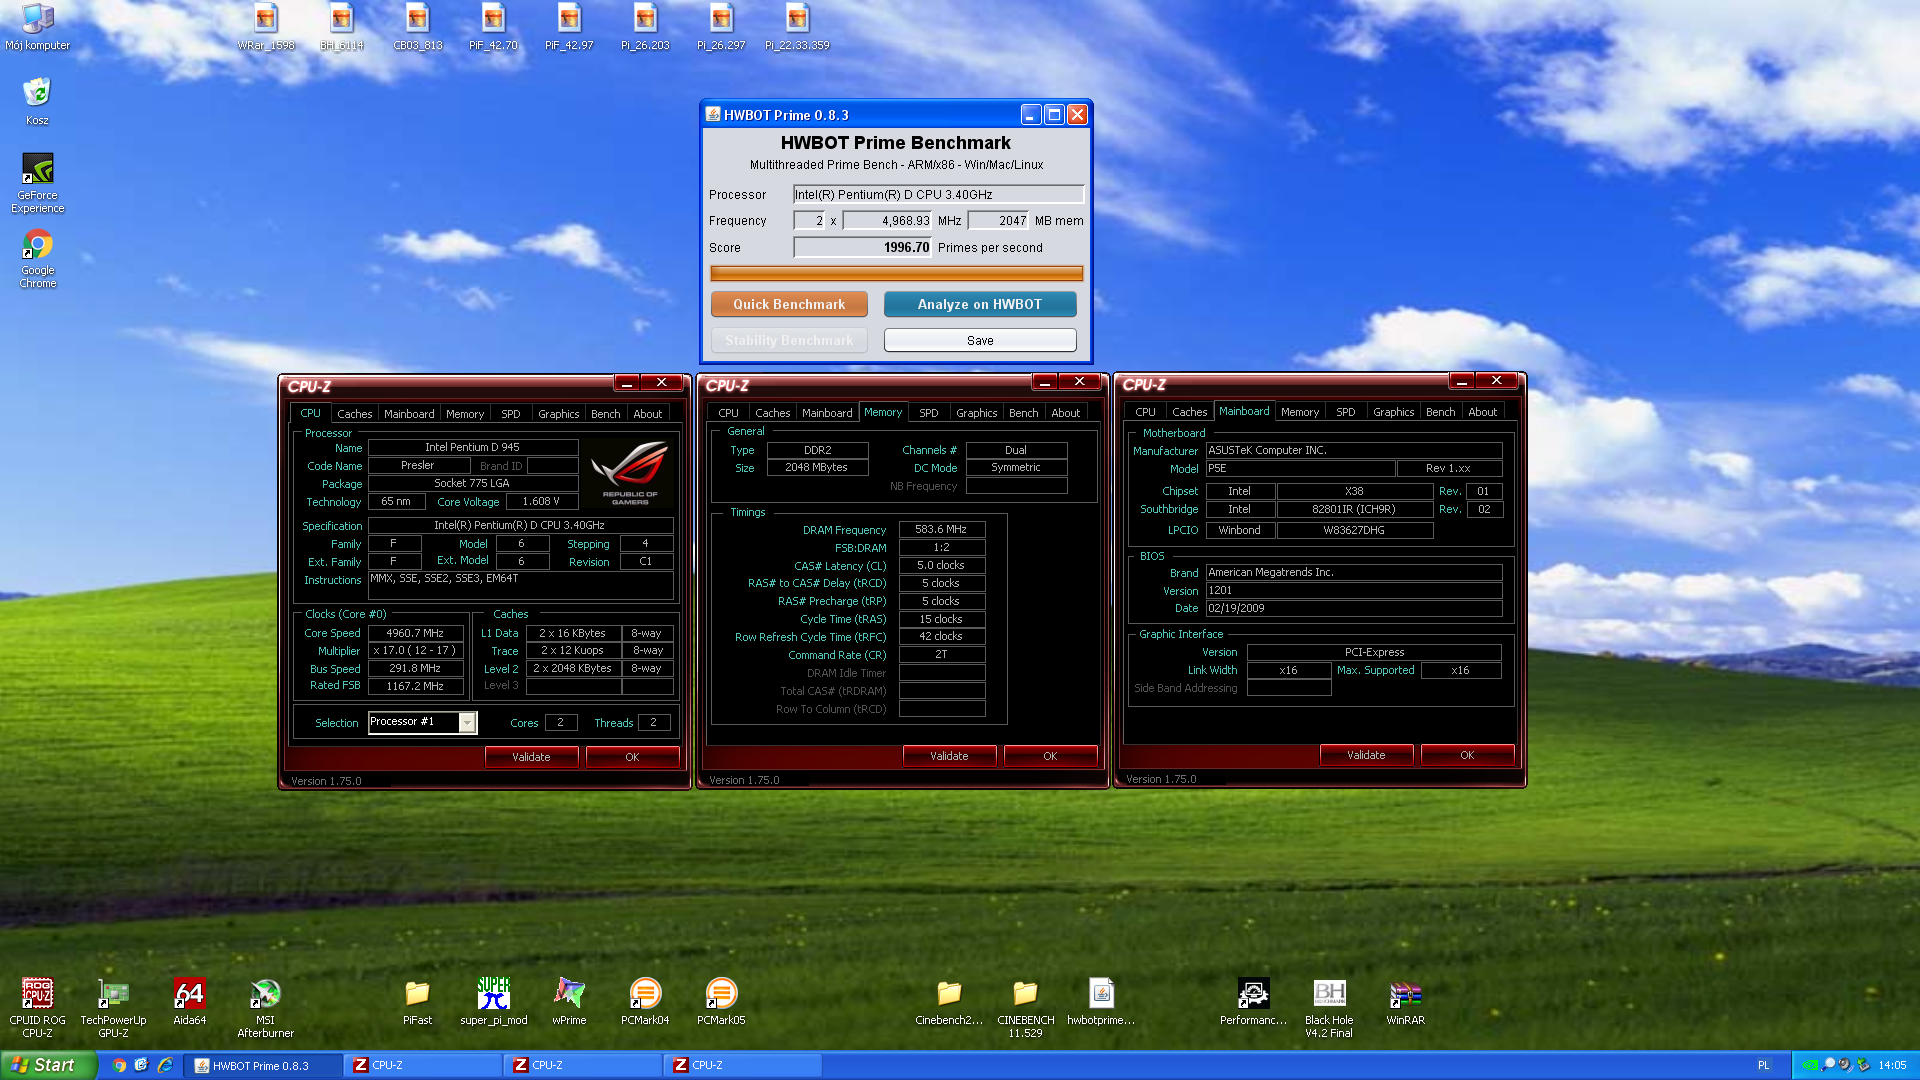The height and width of the screenshot is (1080, 1920).
Task: Open the PiF_42.97 file icon
Action: [570, 27]
